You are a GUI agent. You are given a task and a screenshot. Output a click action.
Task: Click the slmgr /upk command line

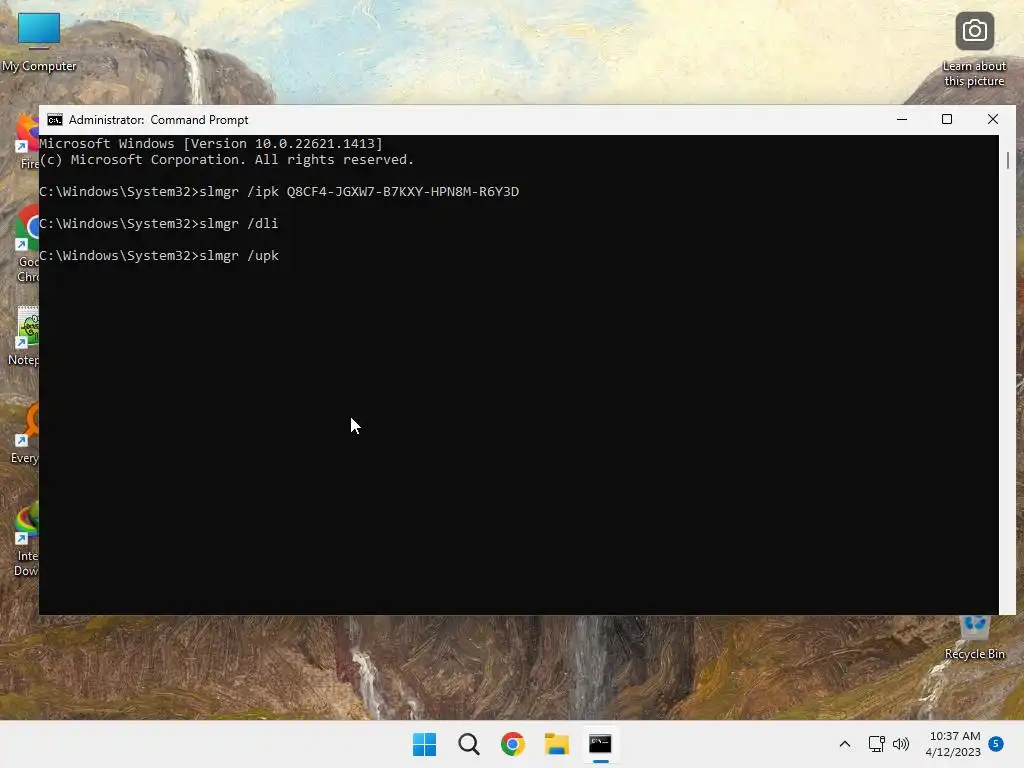(x=159, y=255)
